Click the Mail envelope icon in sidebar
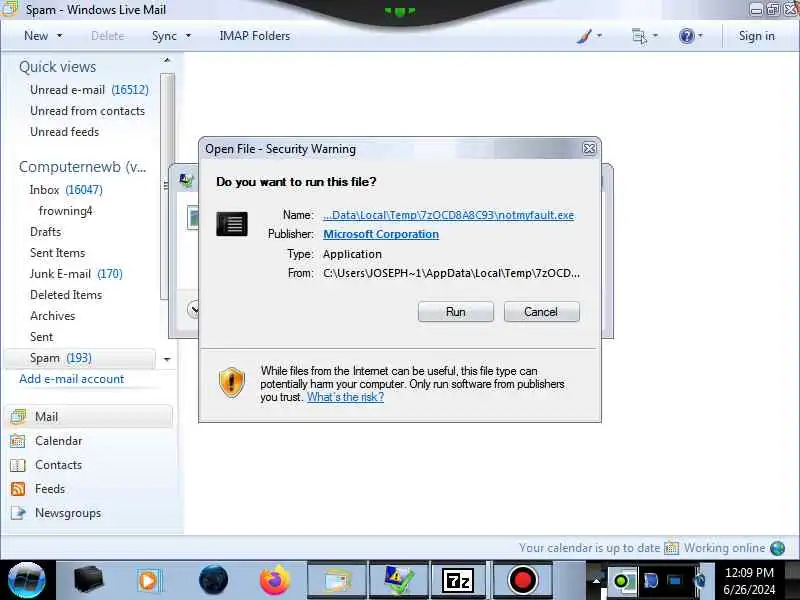The width and height of the screenshot is (800, 600). [x=18, y=416]
